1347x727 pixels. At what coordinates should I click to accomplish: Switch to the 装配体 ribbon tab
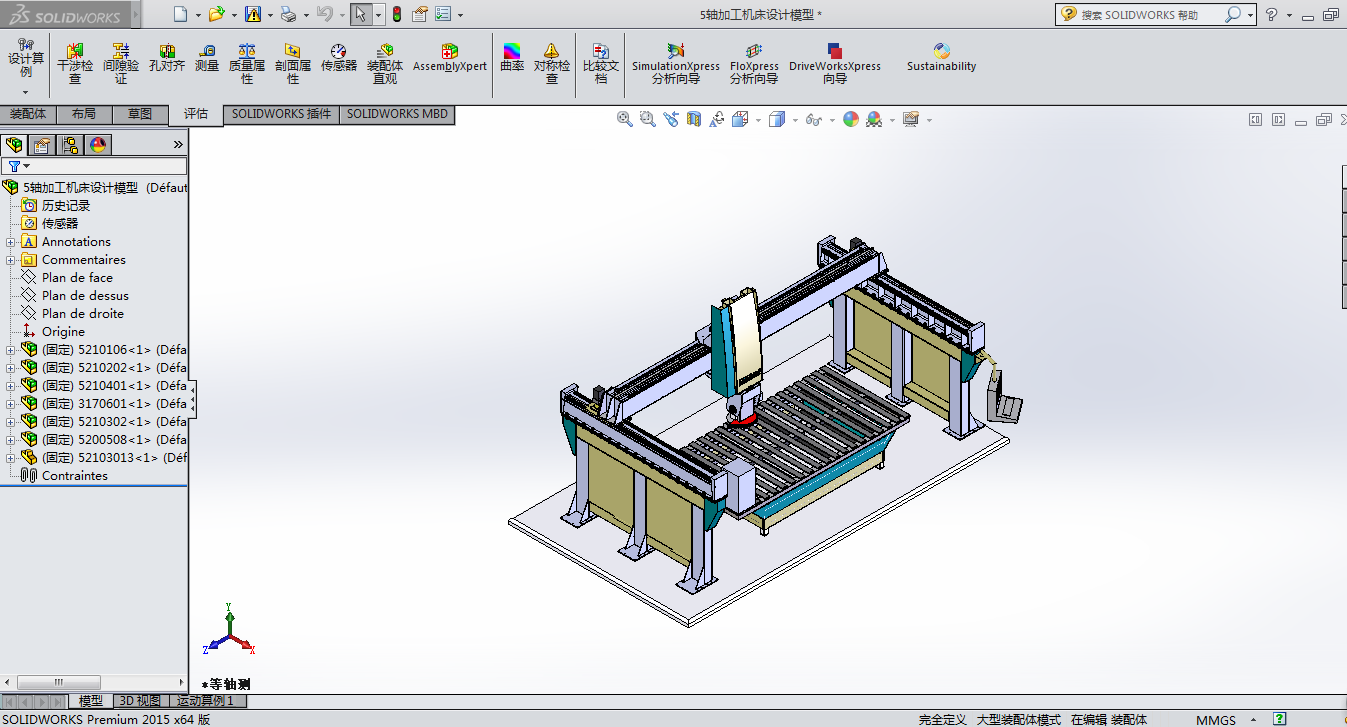pyautogui.click(x=28, y=114)
